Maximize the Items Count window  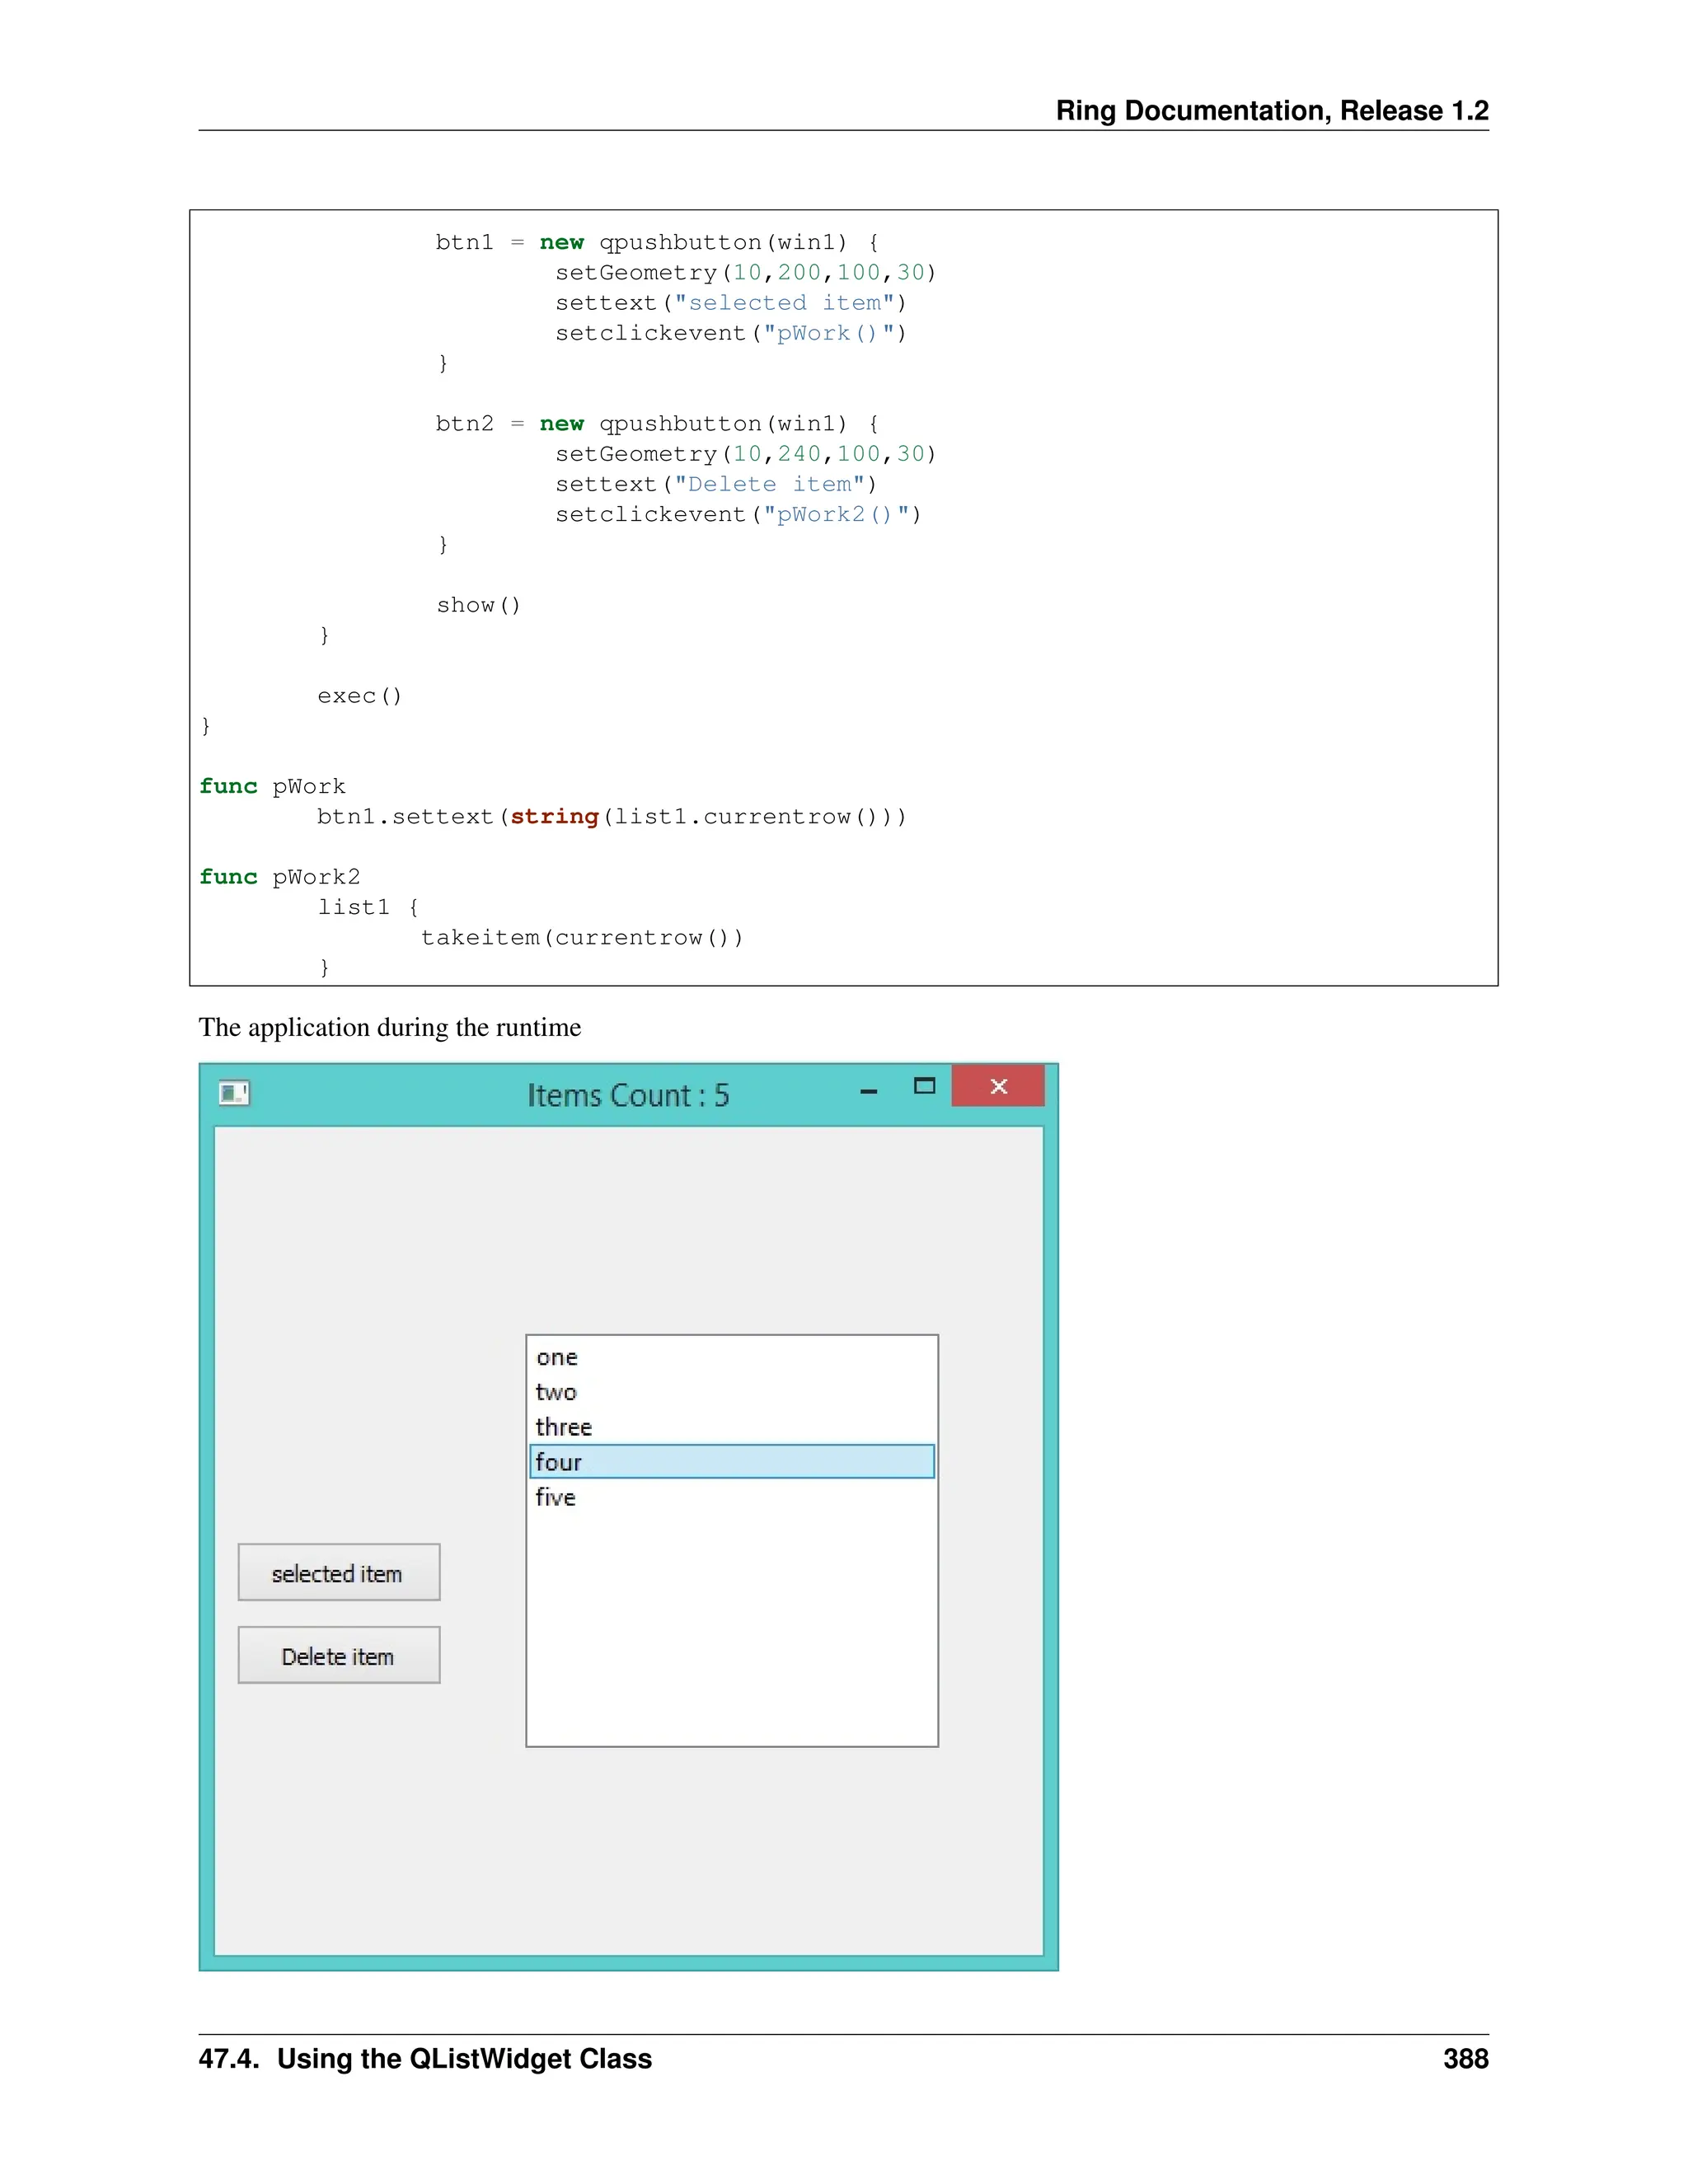tap(924, 1087)
